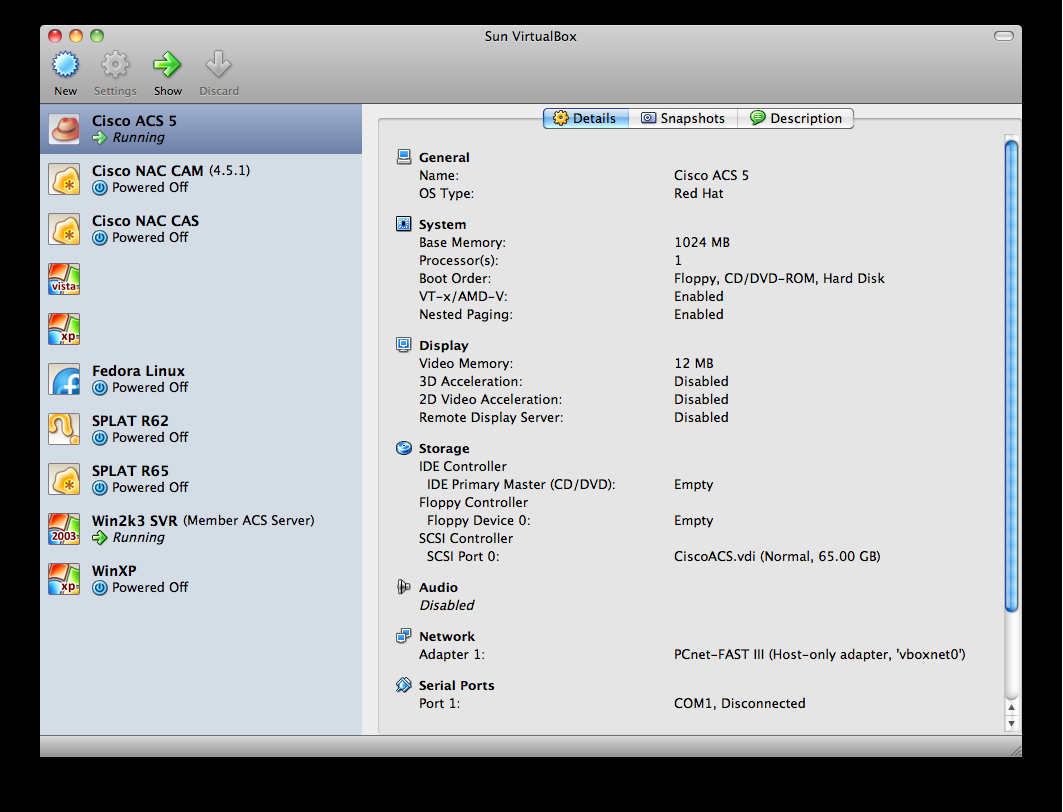This screenshot has width=1063, height=812.
Task: Click the Discard toolbar icon
Action: tap(218, 66)
